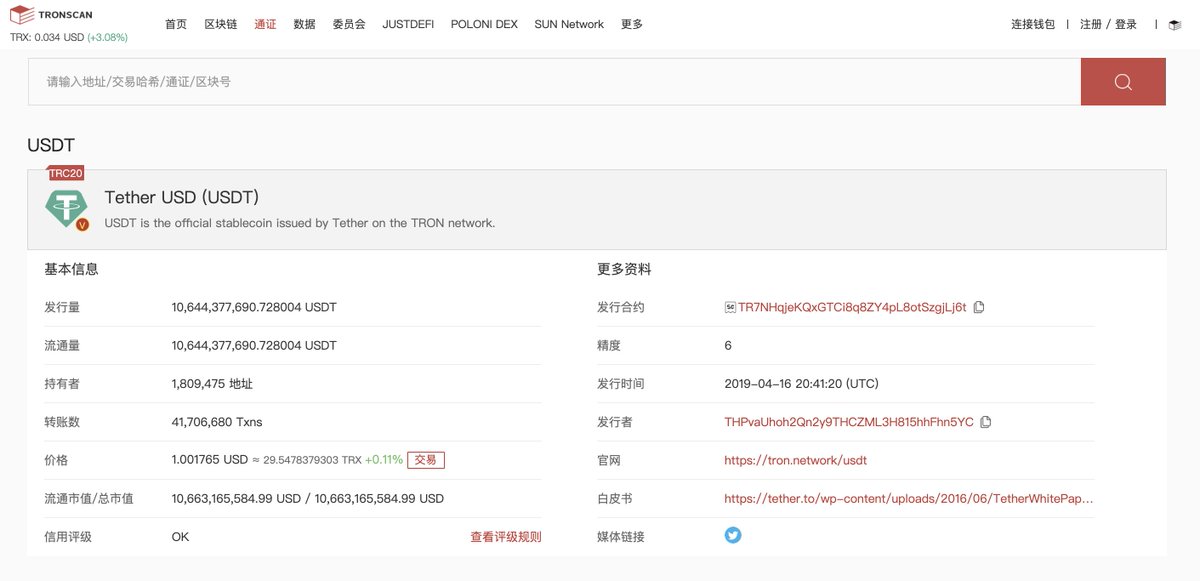Click transfers count 41,706,680 Txns
Viewport: 1200px width, 581px height.
217,422
